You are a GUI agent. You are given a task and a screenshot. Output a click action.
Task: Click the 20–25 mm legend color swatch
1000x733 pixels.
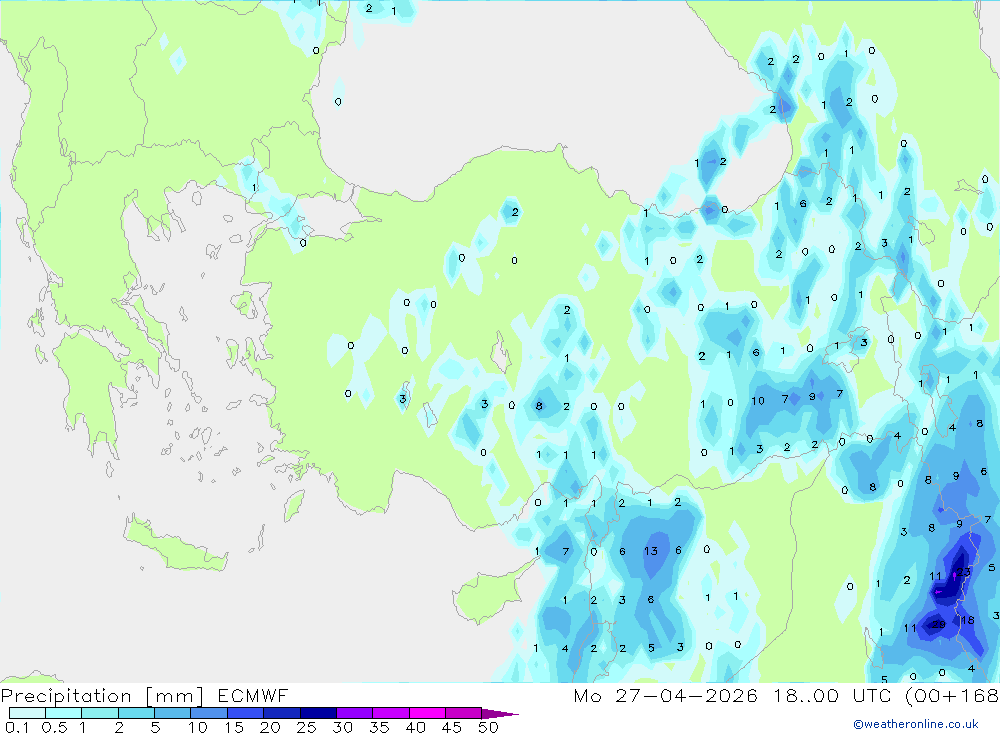coord(281,713)
